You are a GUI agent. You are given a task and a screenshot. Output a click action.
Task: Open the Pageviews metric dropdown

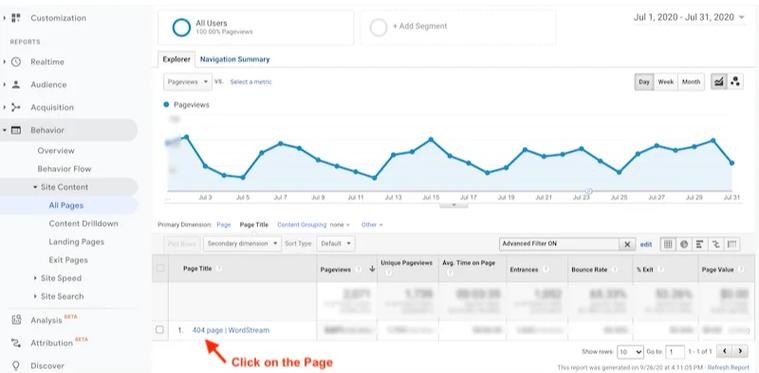click(188, 82)
